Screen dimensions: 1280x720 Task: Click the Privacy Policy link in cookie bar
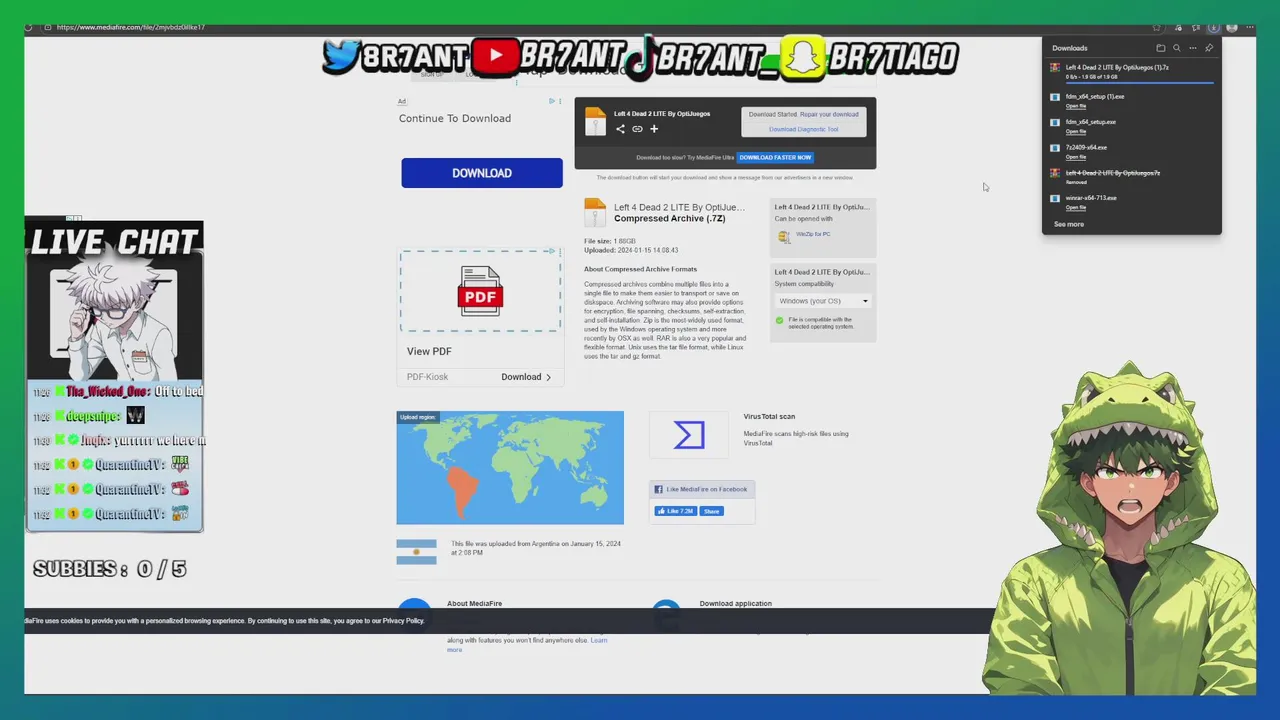403,621
